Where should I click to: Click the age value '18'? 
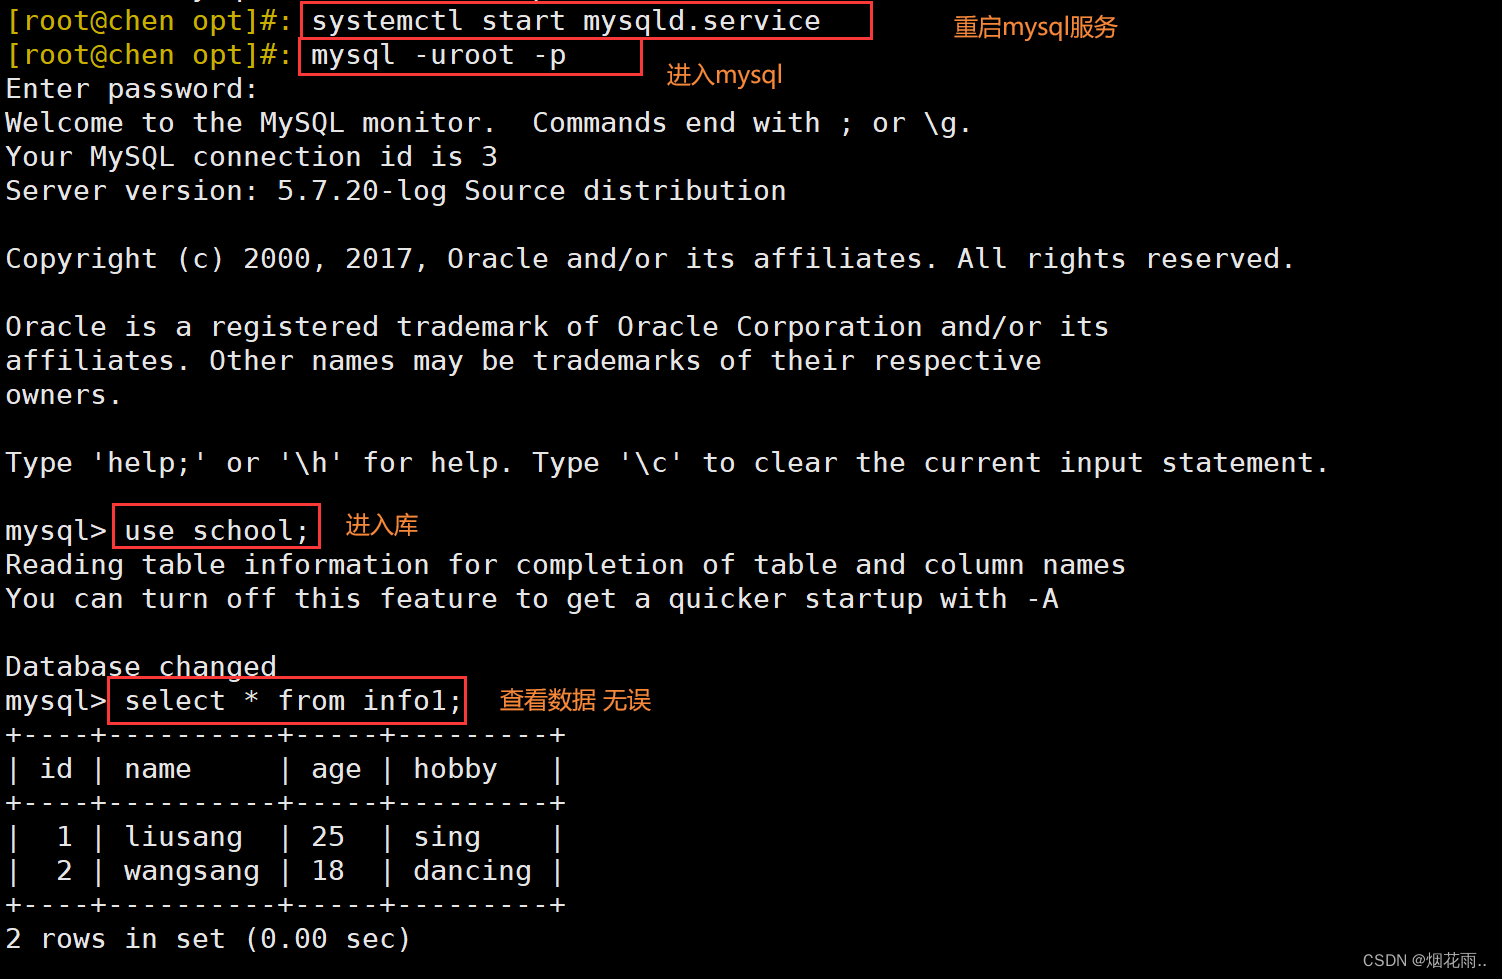coord(328,871)
